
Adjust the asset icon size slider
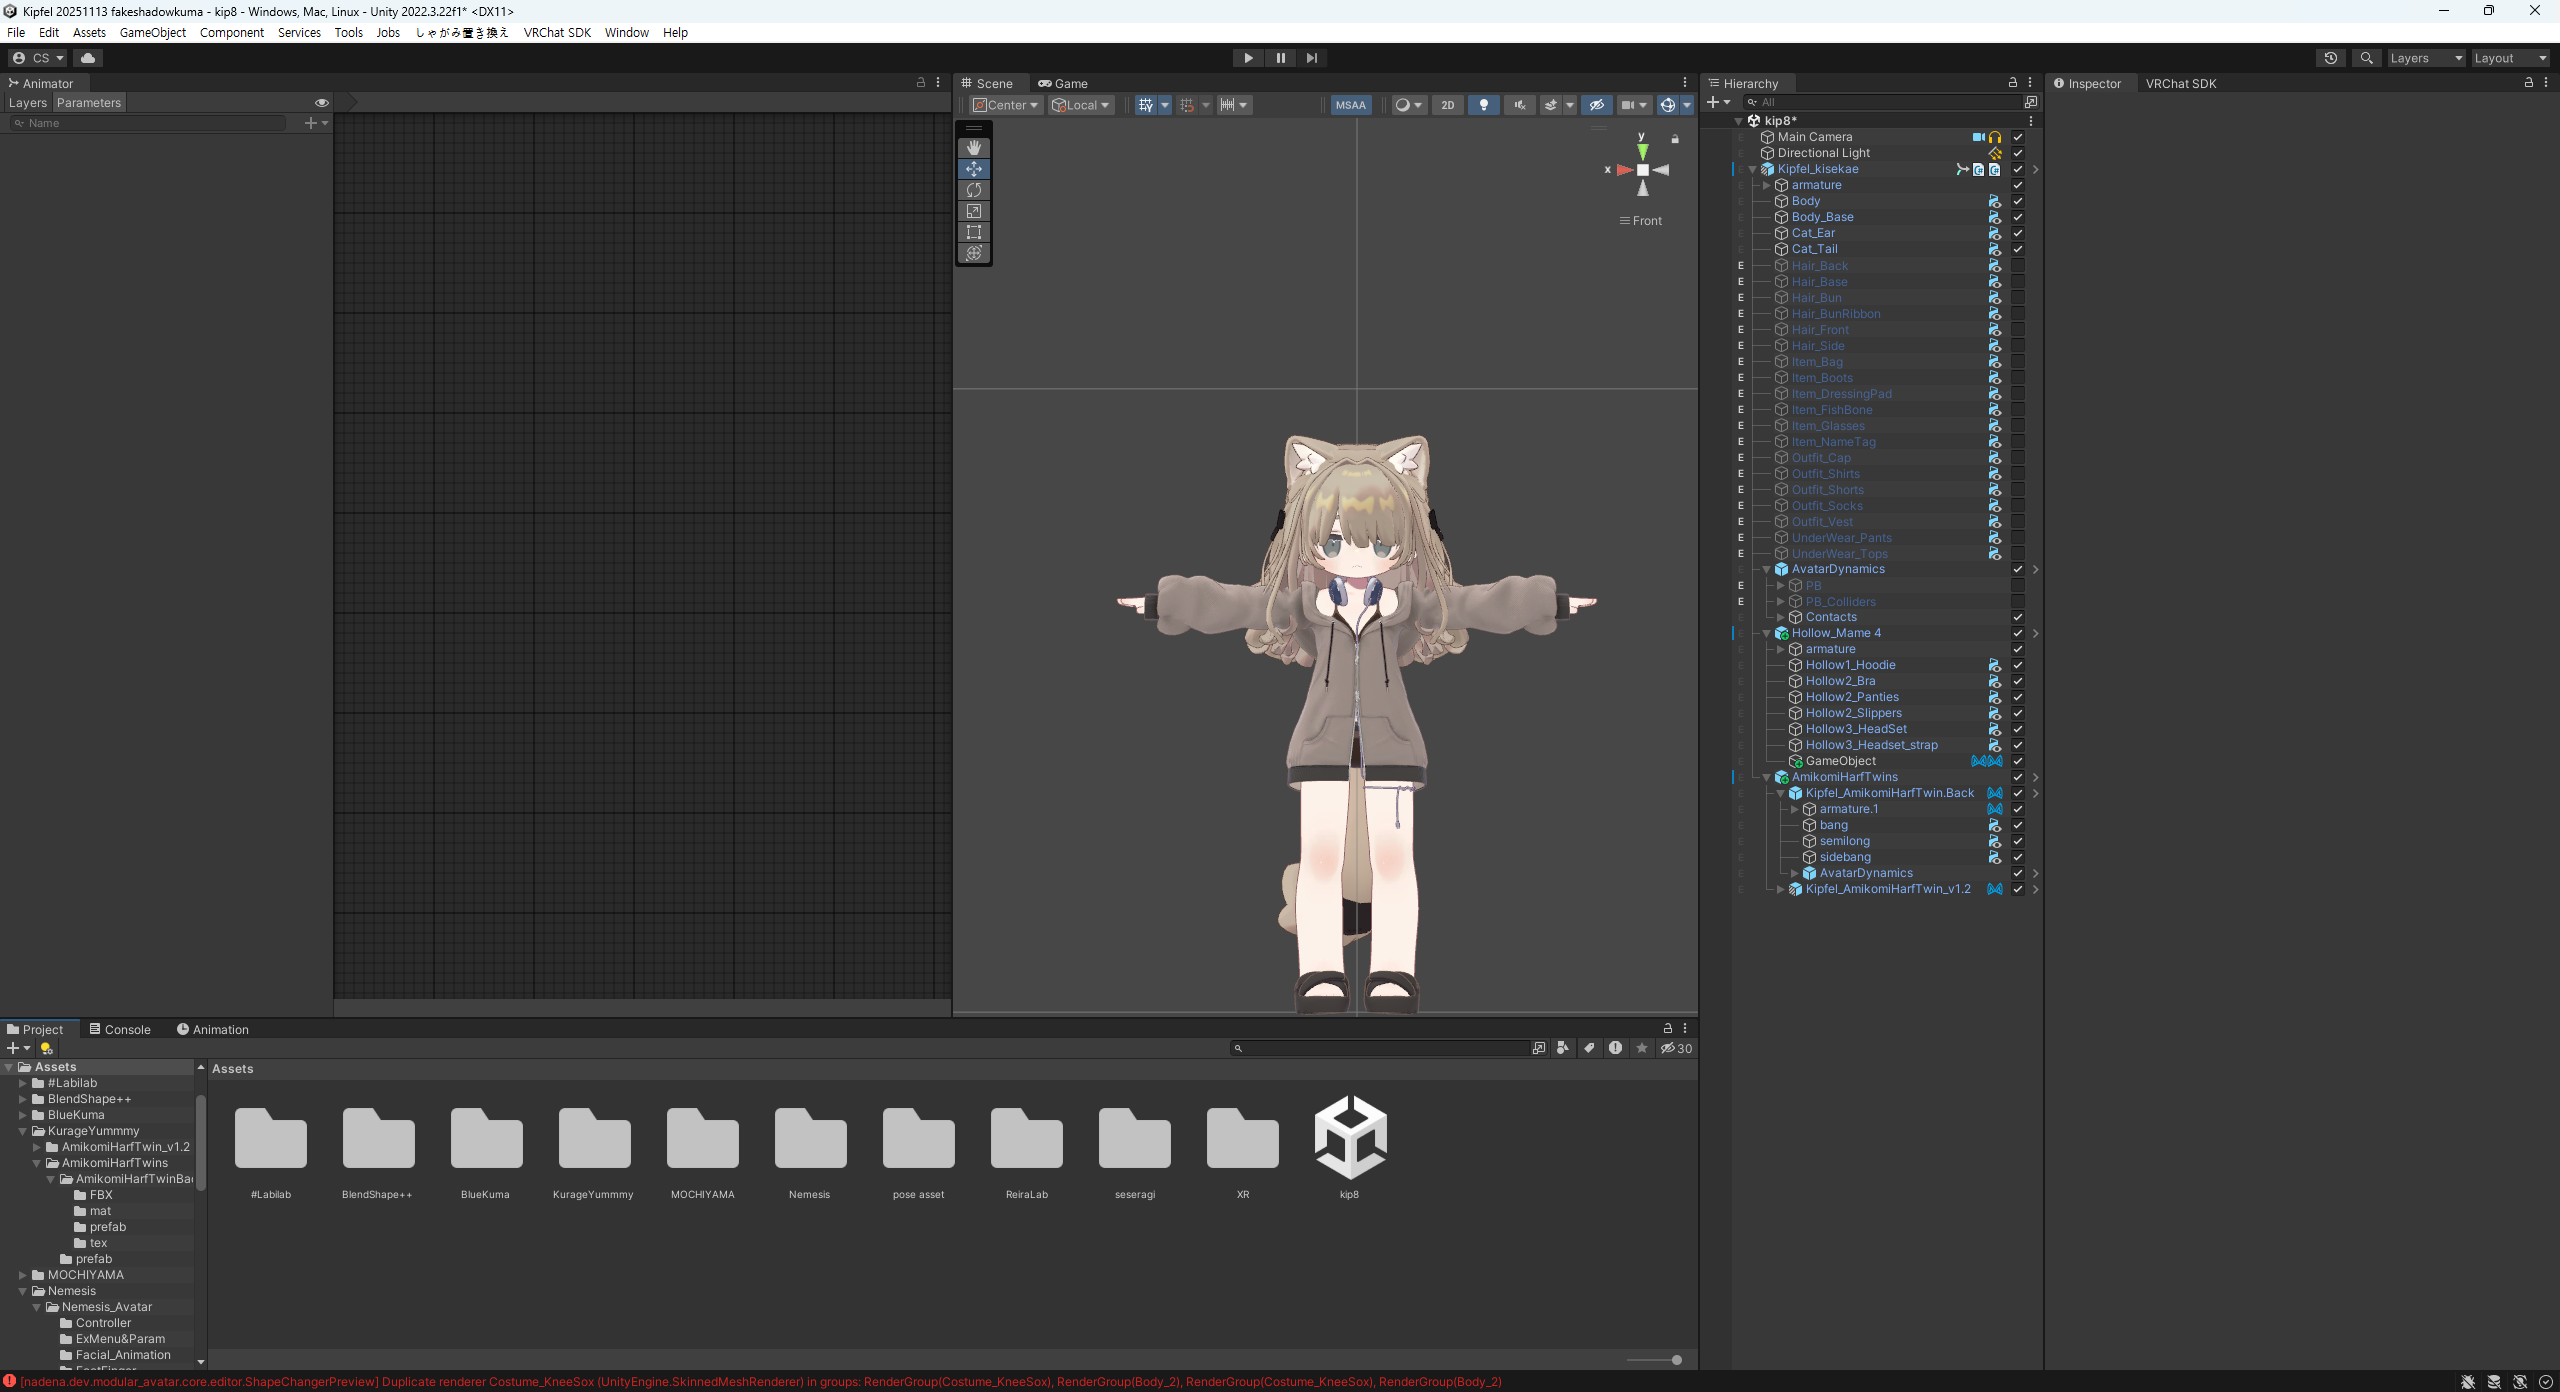(1676, 1360)
